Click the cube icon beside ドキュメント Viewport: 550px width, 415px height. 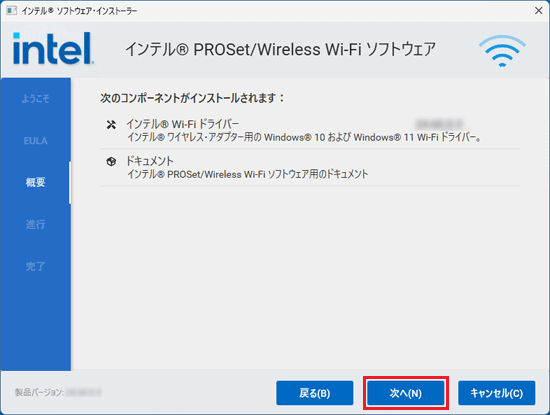coord(111,162)
